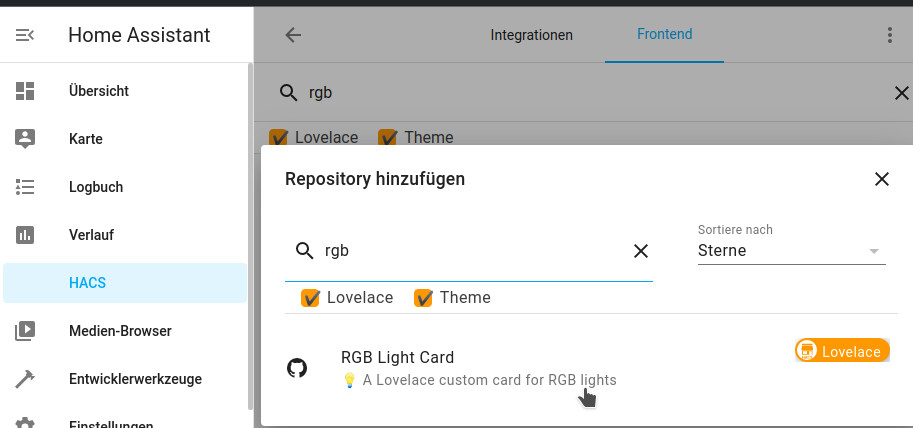Collapse the sidebar with the menu icon
913x428 pixels.
24,36
